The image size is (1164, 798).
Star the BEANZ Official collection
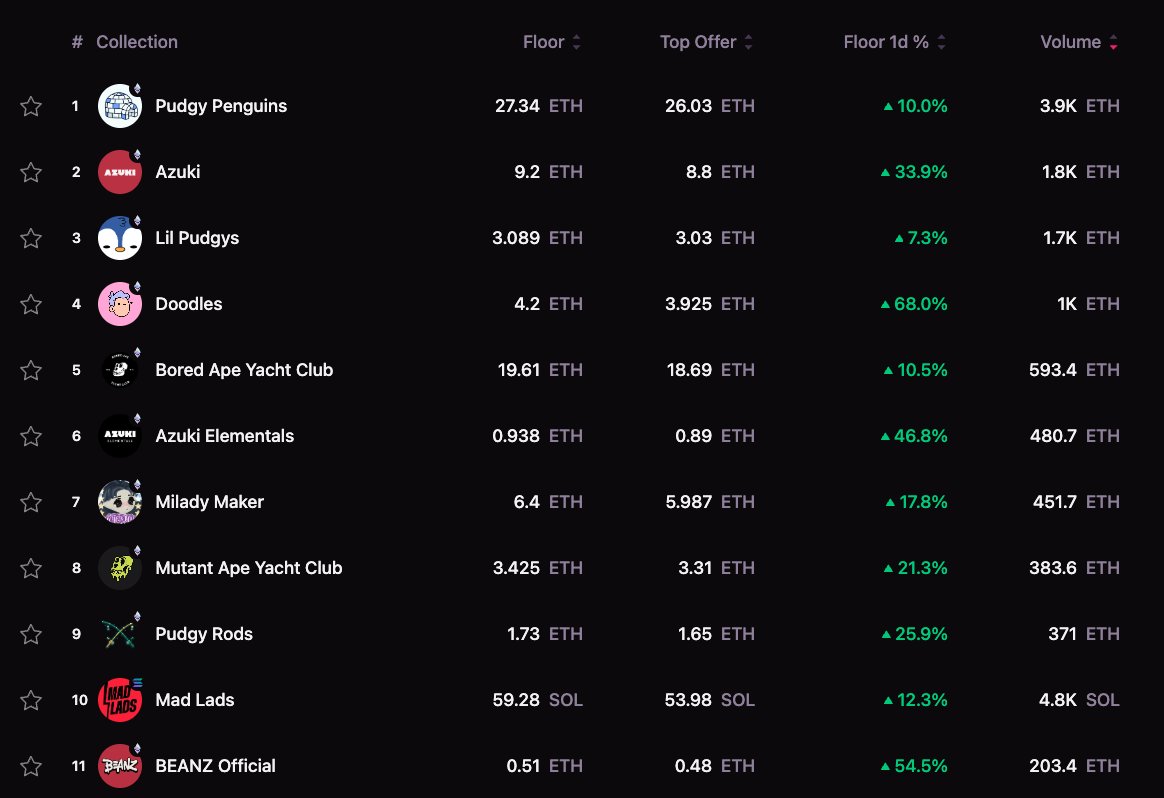pyautogui.click(x=31, y=766)
